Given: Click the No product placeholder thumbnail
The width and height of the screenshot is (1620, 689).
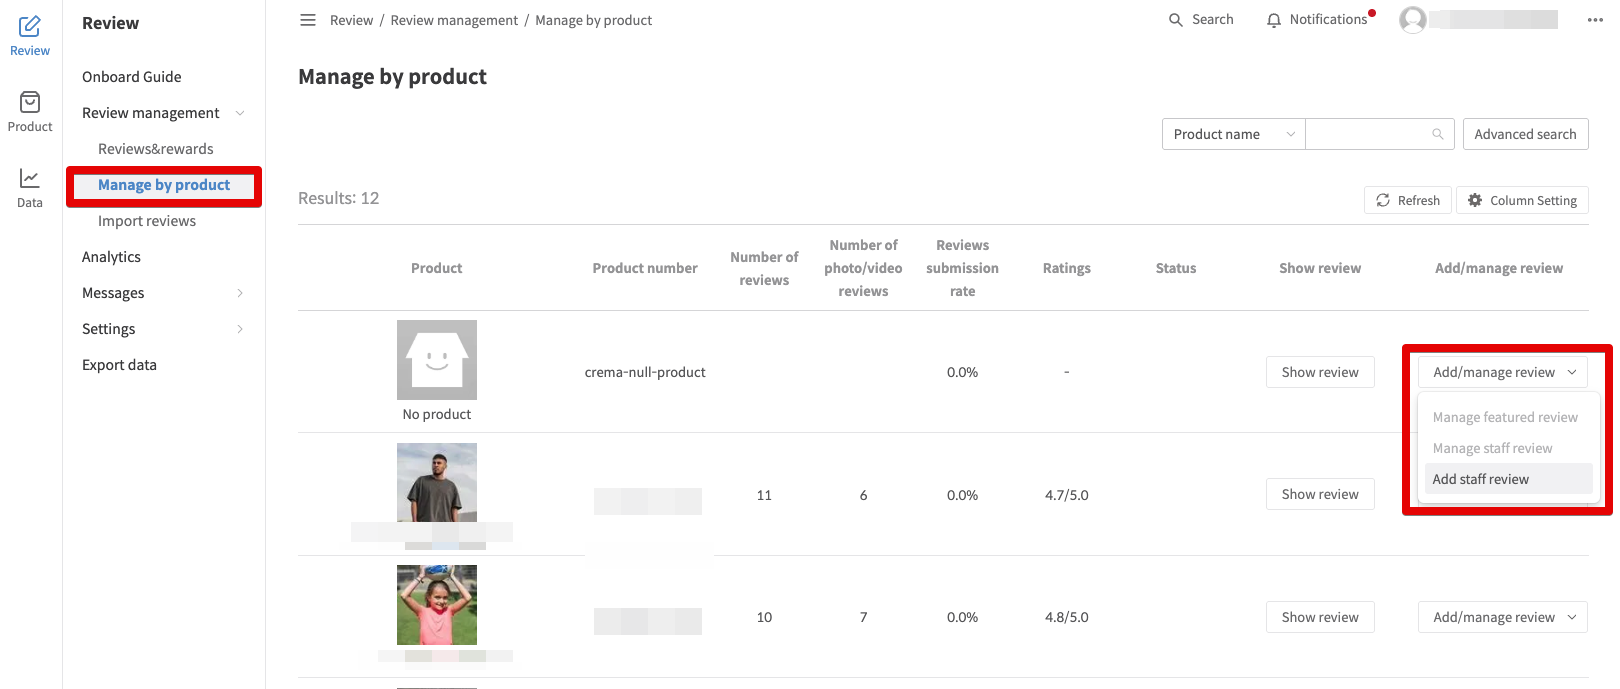Looking at the screenshot, I should pyautogui.click(x=437, y=360).
